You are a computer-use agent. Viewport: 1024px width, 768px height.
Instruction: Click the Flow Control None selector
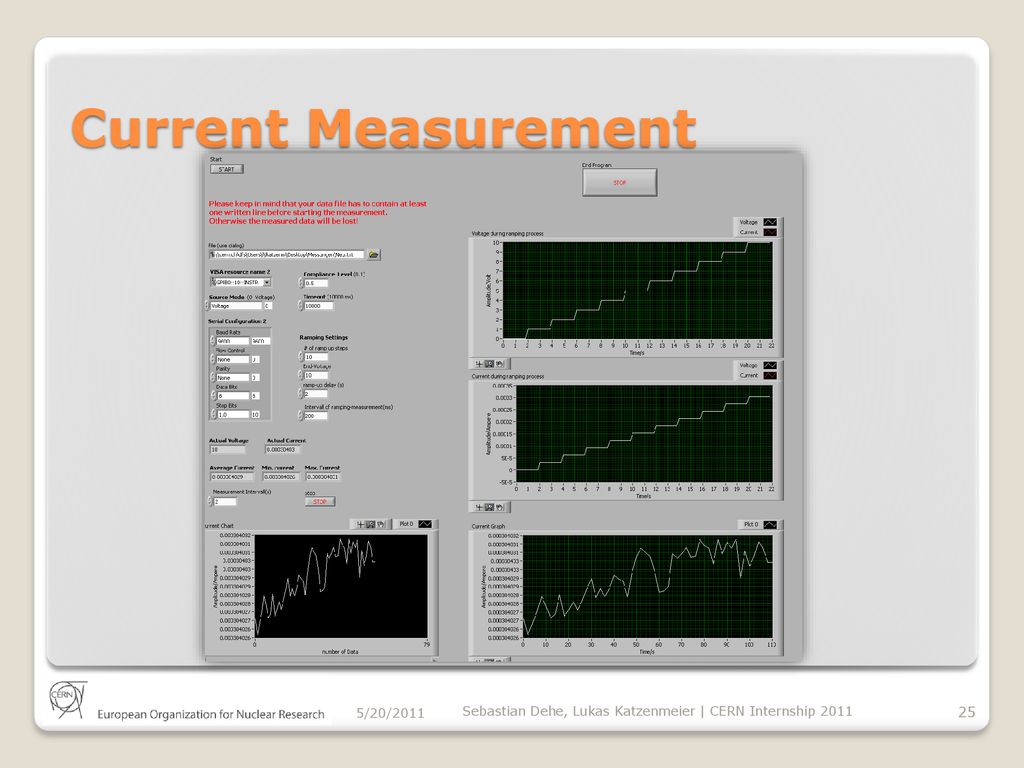tap(232, 359)
